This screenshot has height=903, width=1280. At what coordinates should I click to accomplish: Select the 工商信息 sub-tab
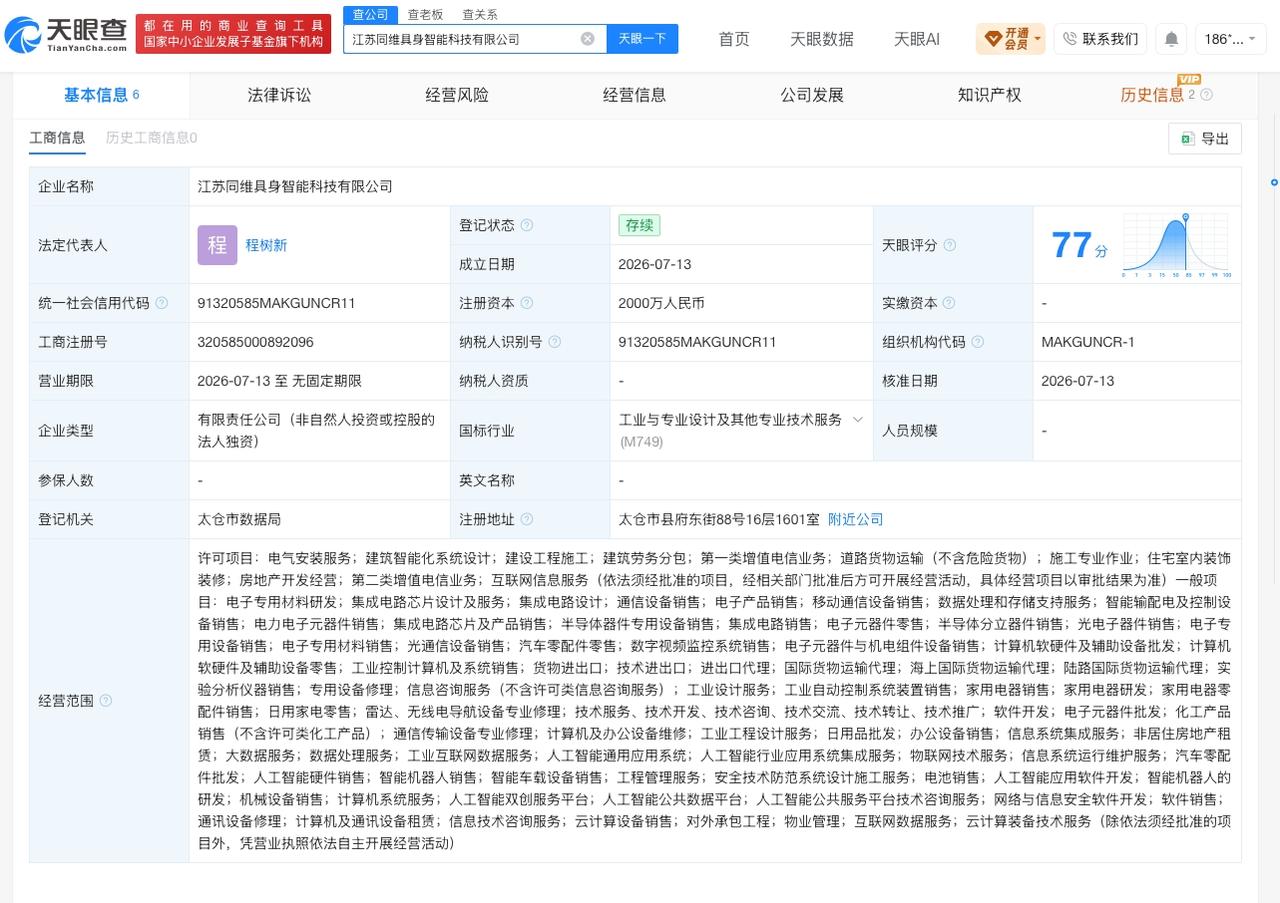pos(57,138)
